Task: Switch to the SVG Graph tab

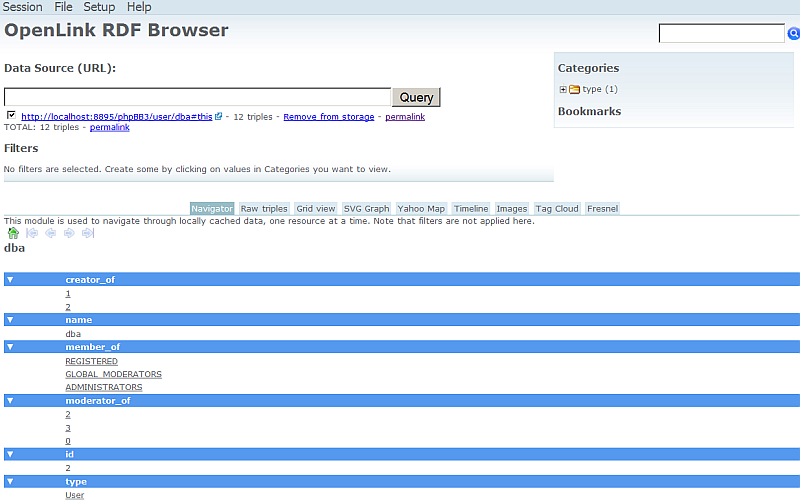Action: point(366,209)
